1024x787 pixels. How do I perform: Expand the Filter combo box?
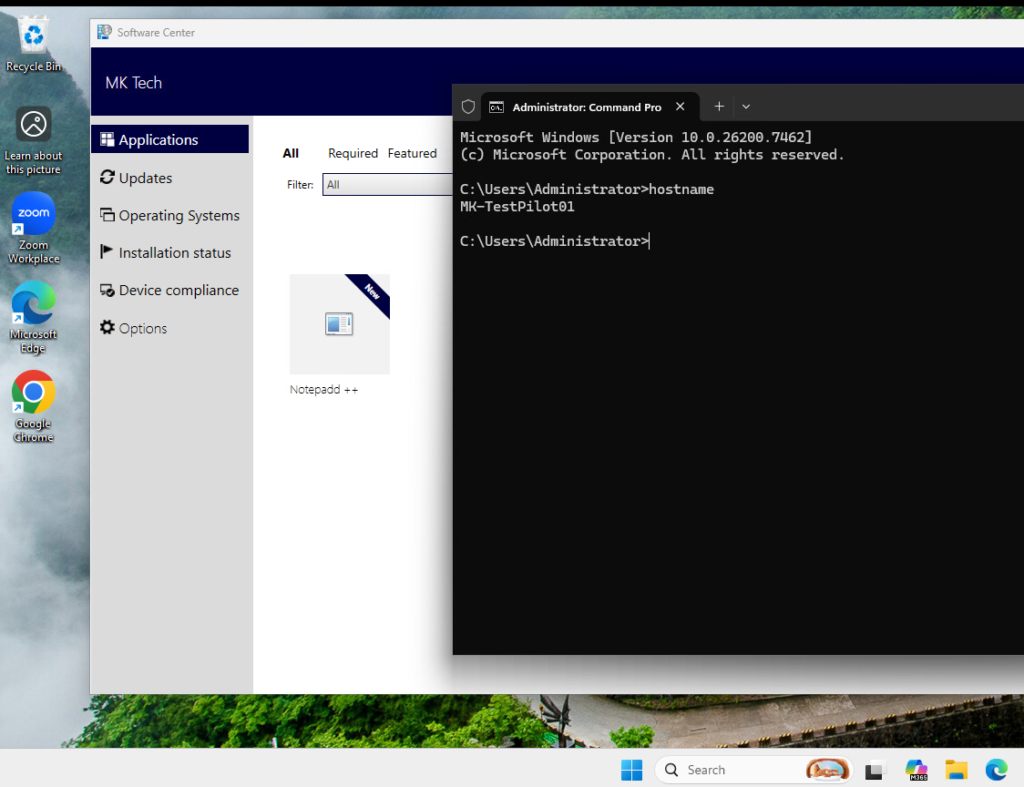point(388,185)
